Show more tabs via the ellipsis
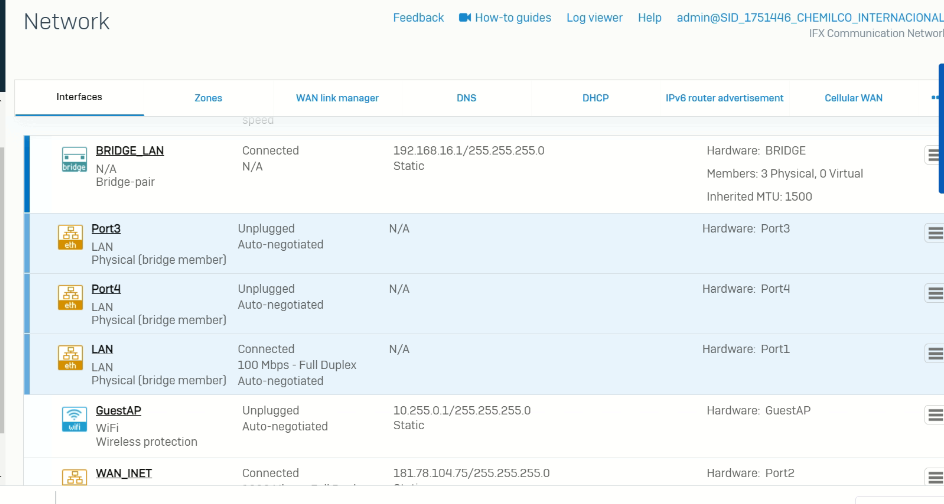 [x=936, y=98]
